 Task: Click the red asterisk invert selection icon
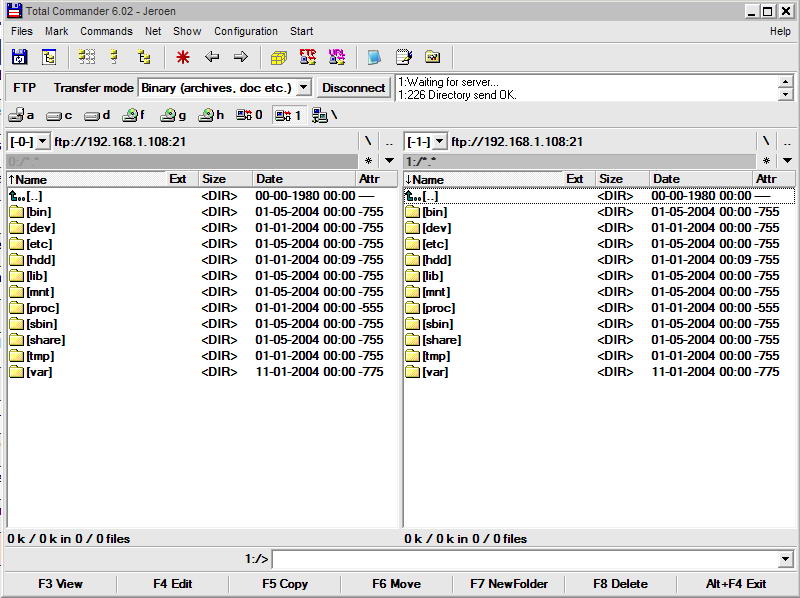point(183,57)
